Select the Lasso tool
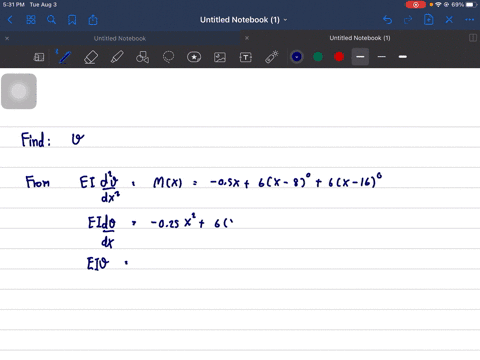Screen dimensions: 480x360 coord(168,57)
